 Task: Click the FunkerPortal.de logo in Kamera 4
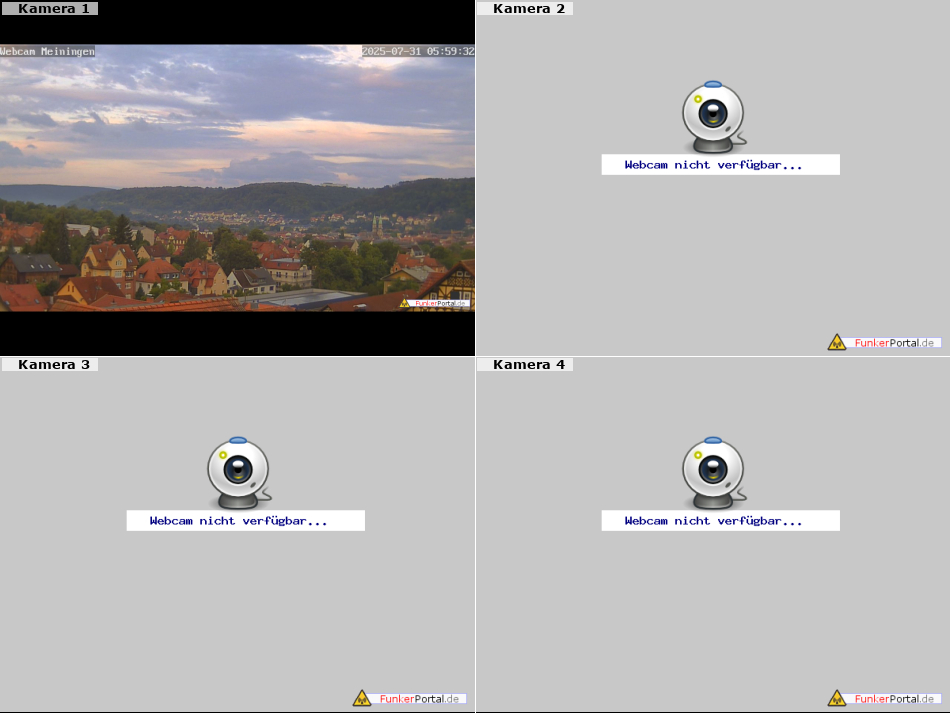885,698
